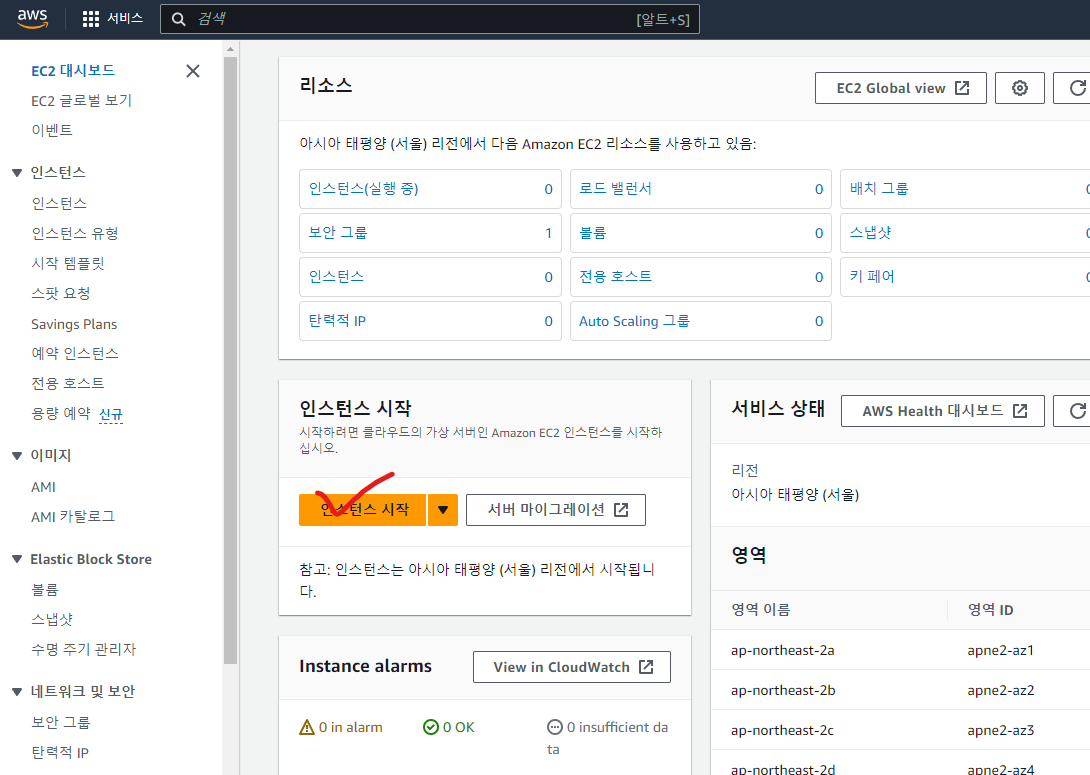Open 용량 예약 in sidebar
The width and height of the screenshot is (1090, 775).
[x=60, y=414]
